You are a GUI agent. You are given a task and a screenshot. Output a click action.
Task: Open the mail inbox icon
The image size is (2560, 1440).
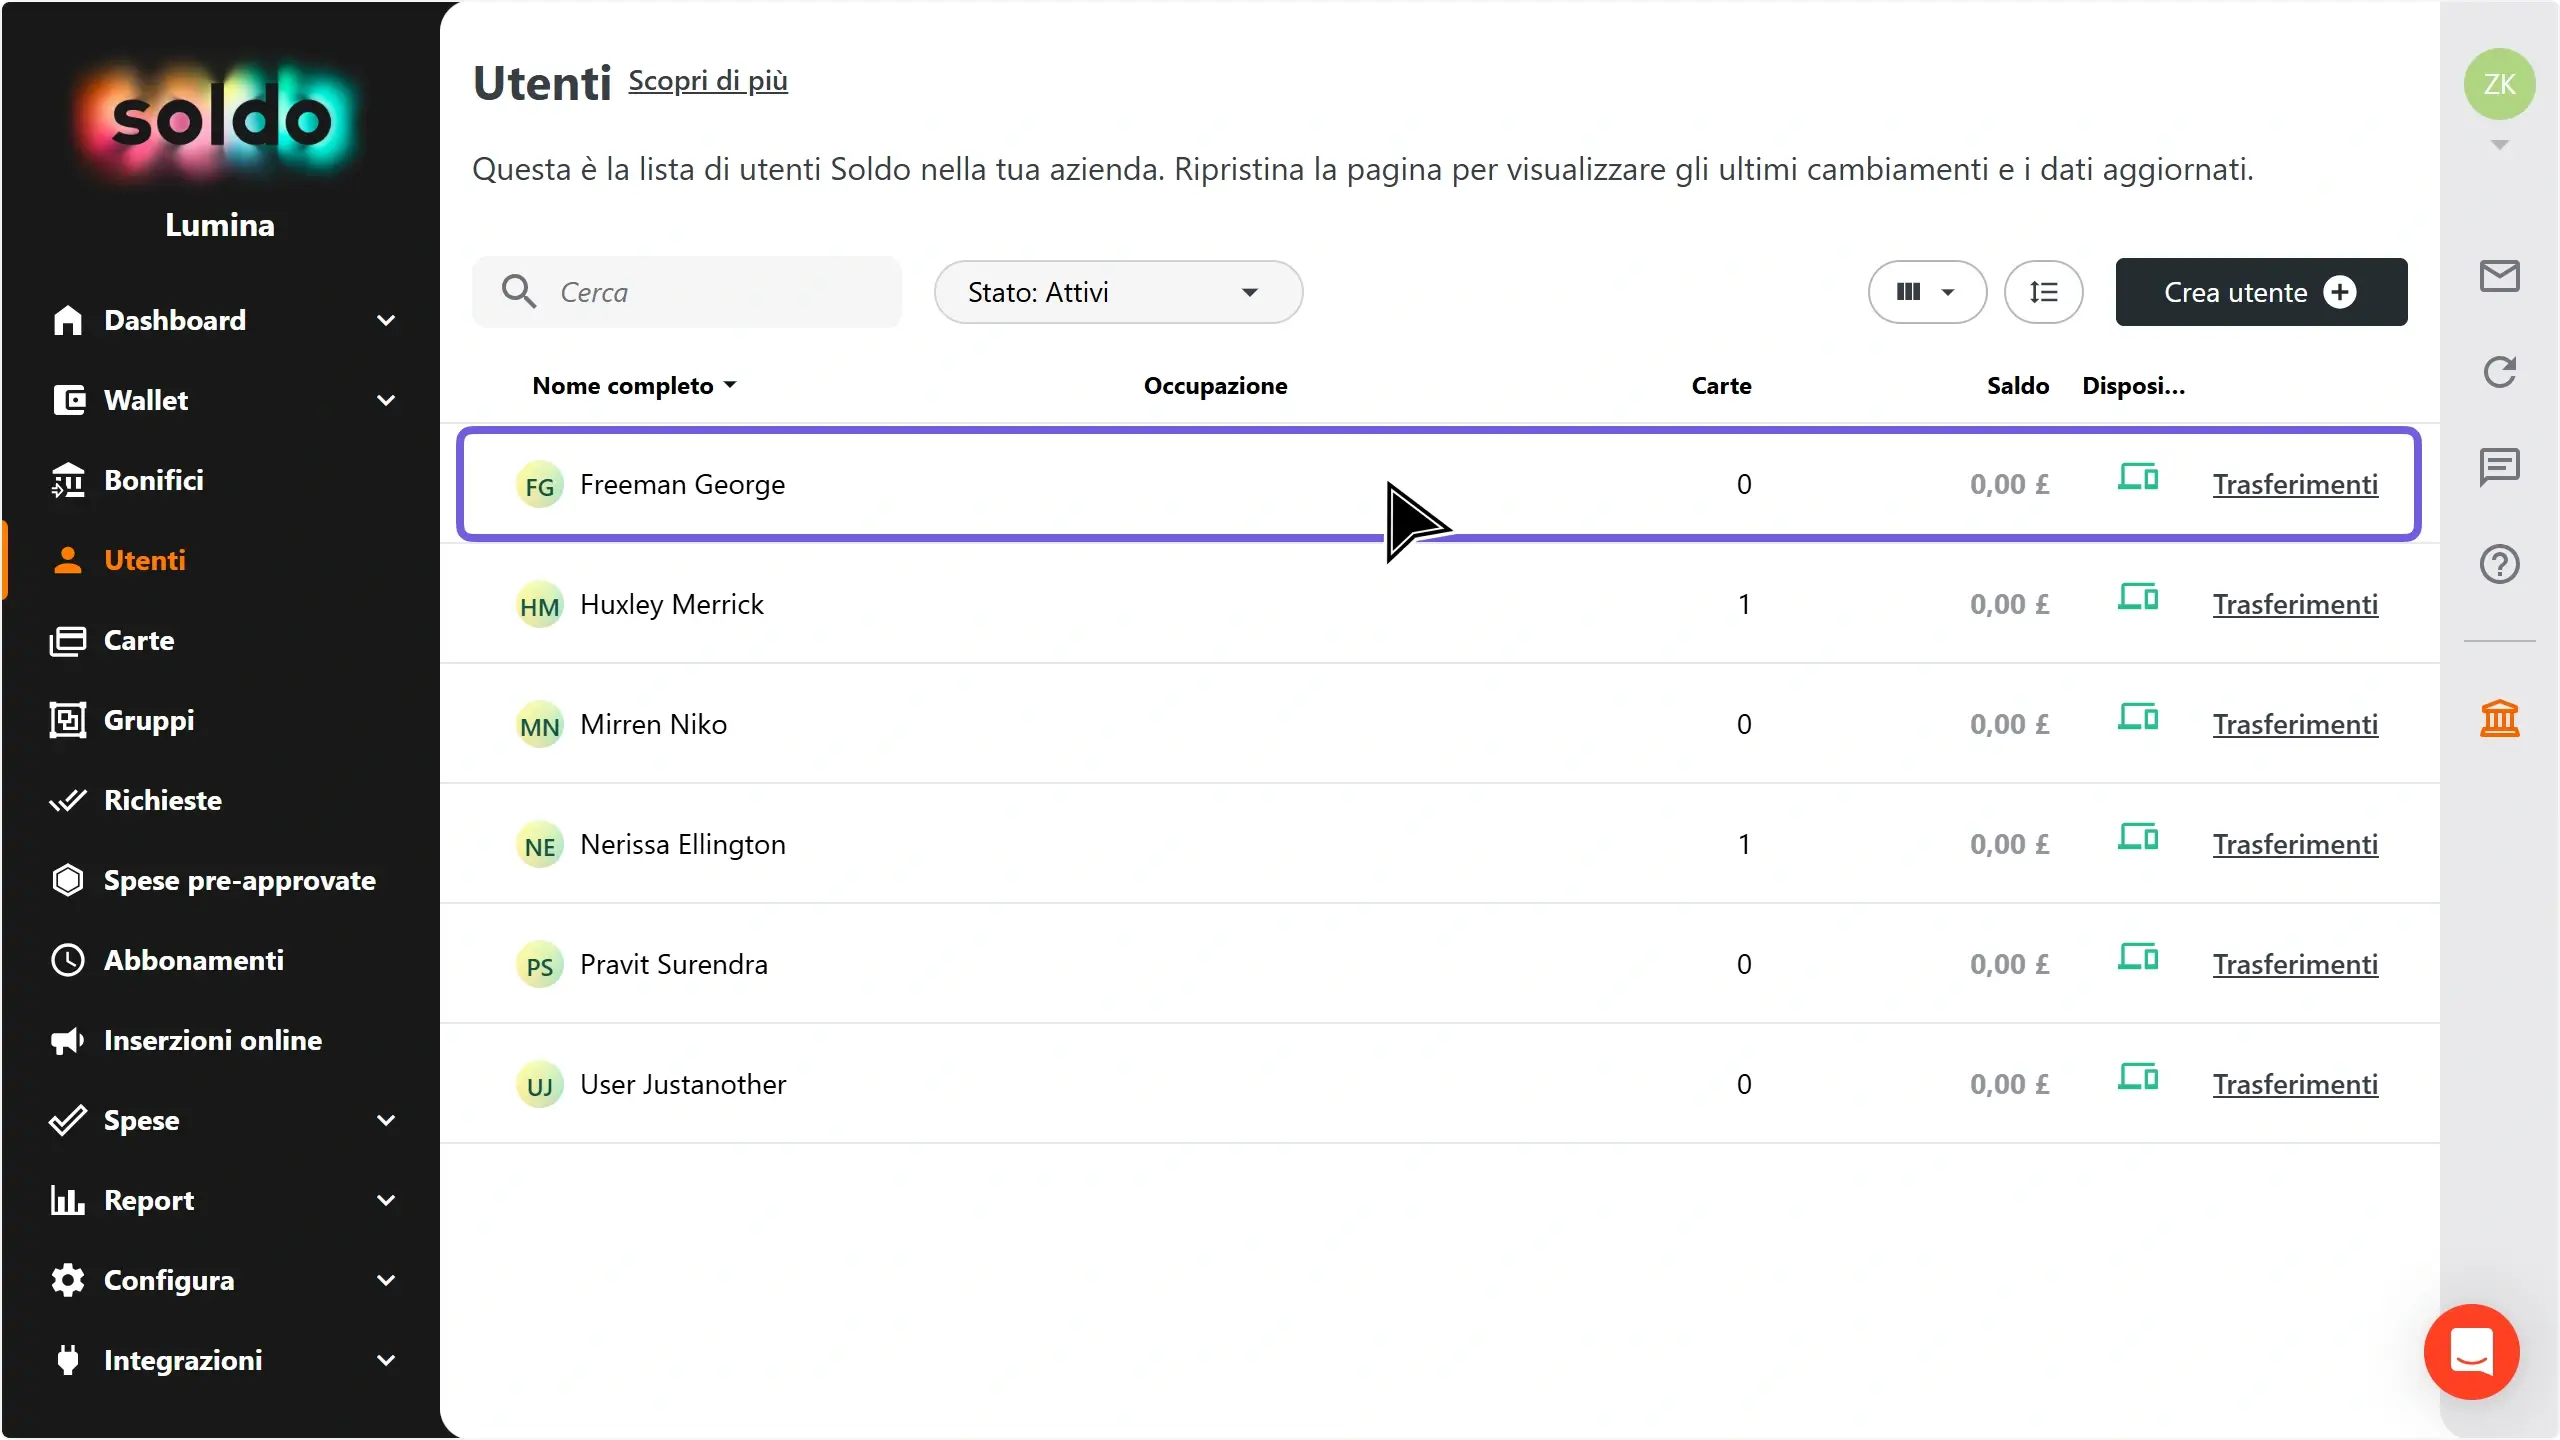pyautogui.click(x=2499, y=276)
